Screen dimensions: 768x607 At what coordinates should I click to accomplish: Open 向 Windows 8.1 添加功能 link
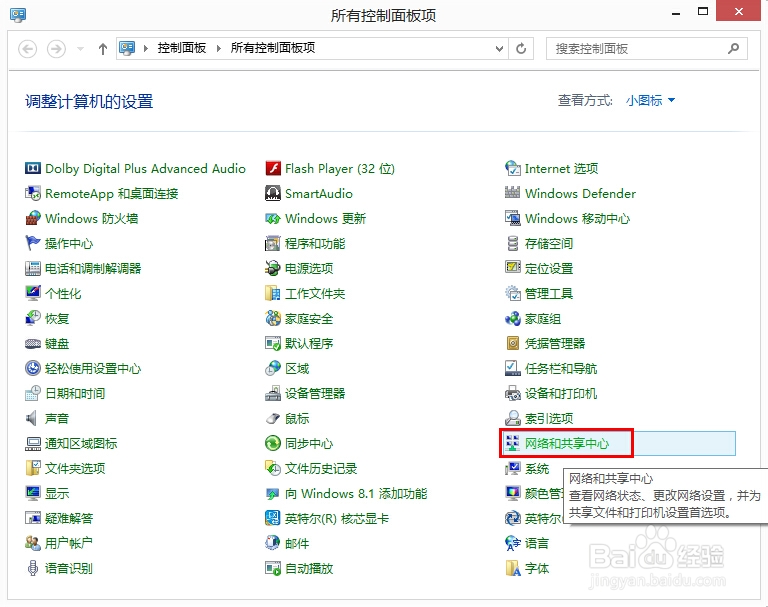tap(356, 493)
